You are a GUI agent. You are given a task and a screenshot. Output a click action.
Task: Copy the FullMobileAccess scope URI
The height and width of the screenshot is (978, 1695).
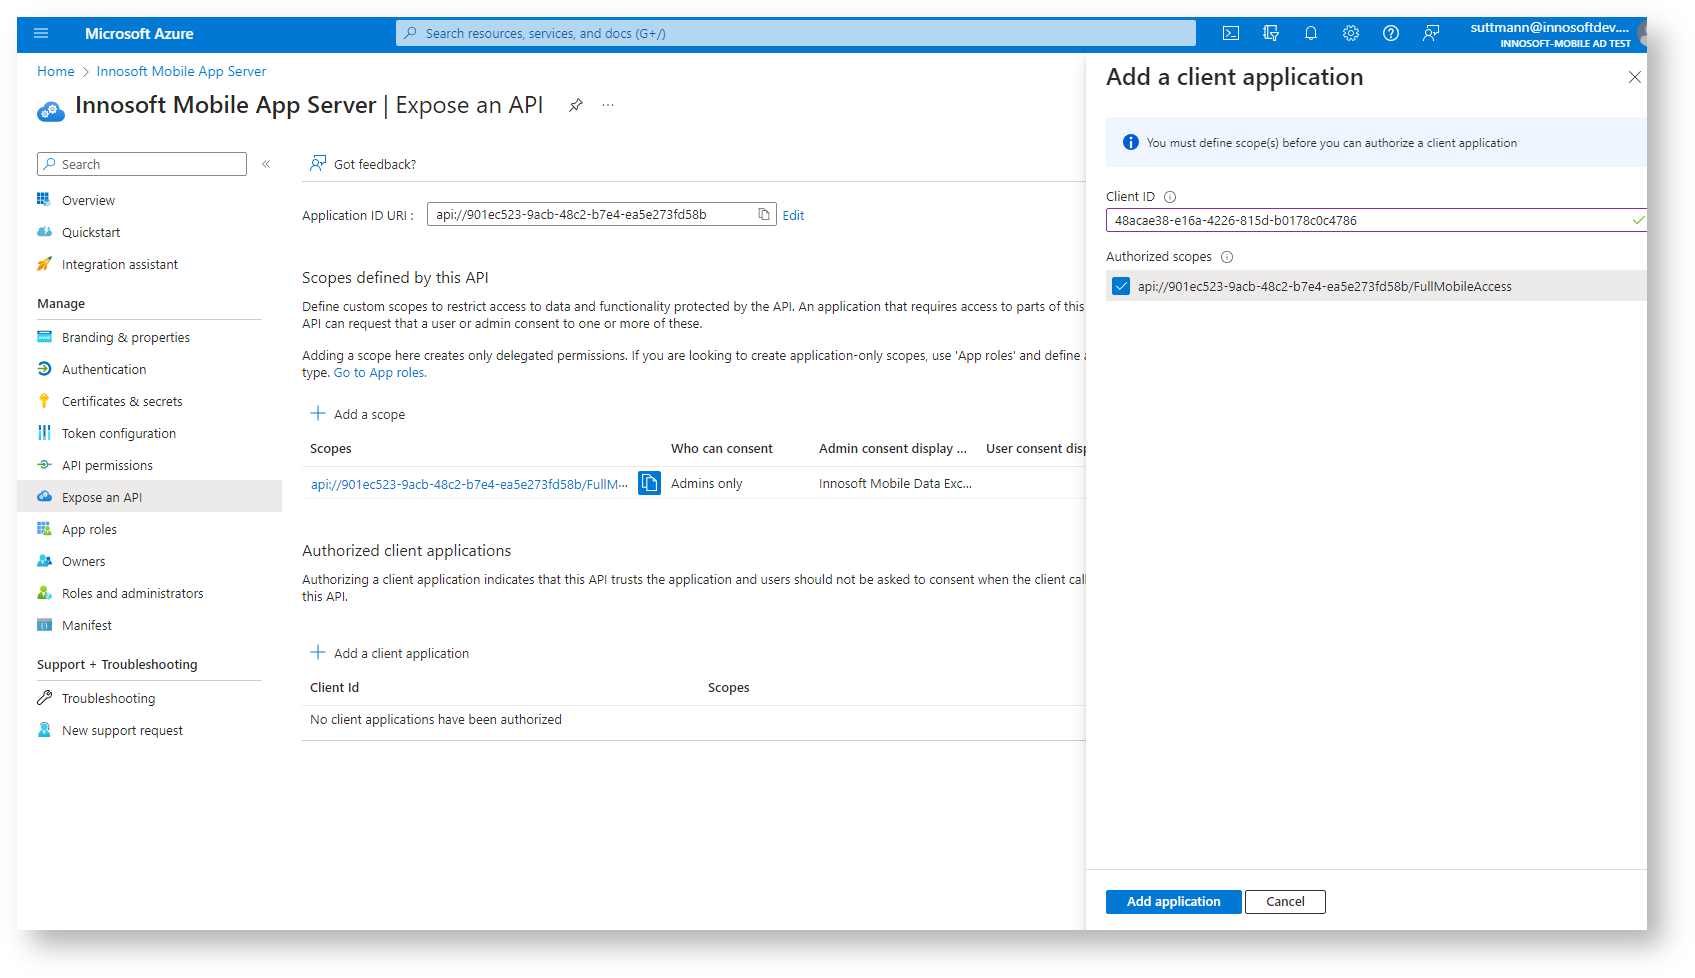point(650,483)
